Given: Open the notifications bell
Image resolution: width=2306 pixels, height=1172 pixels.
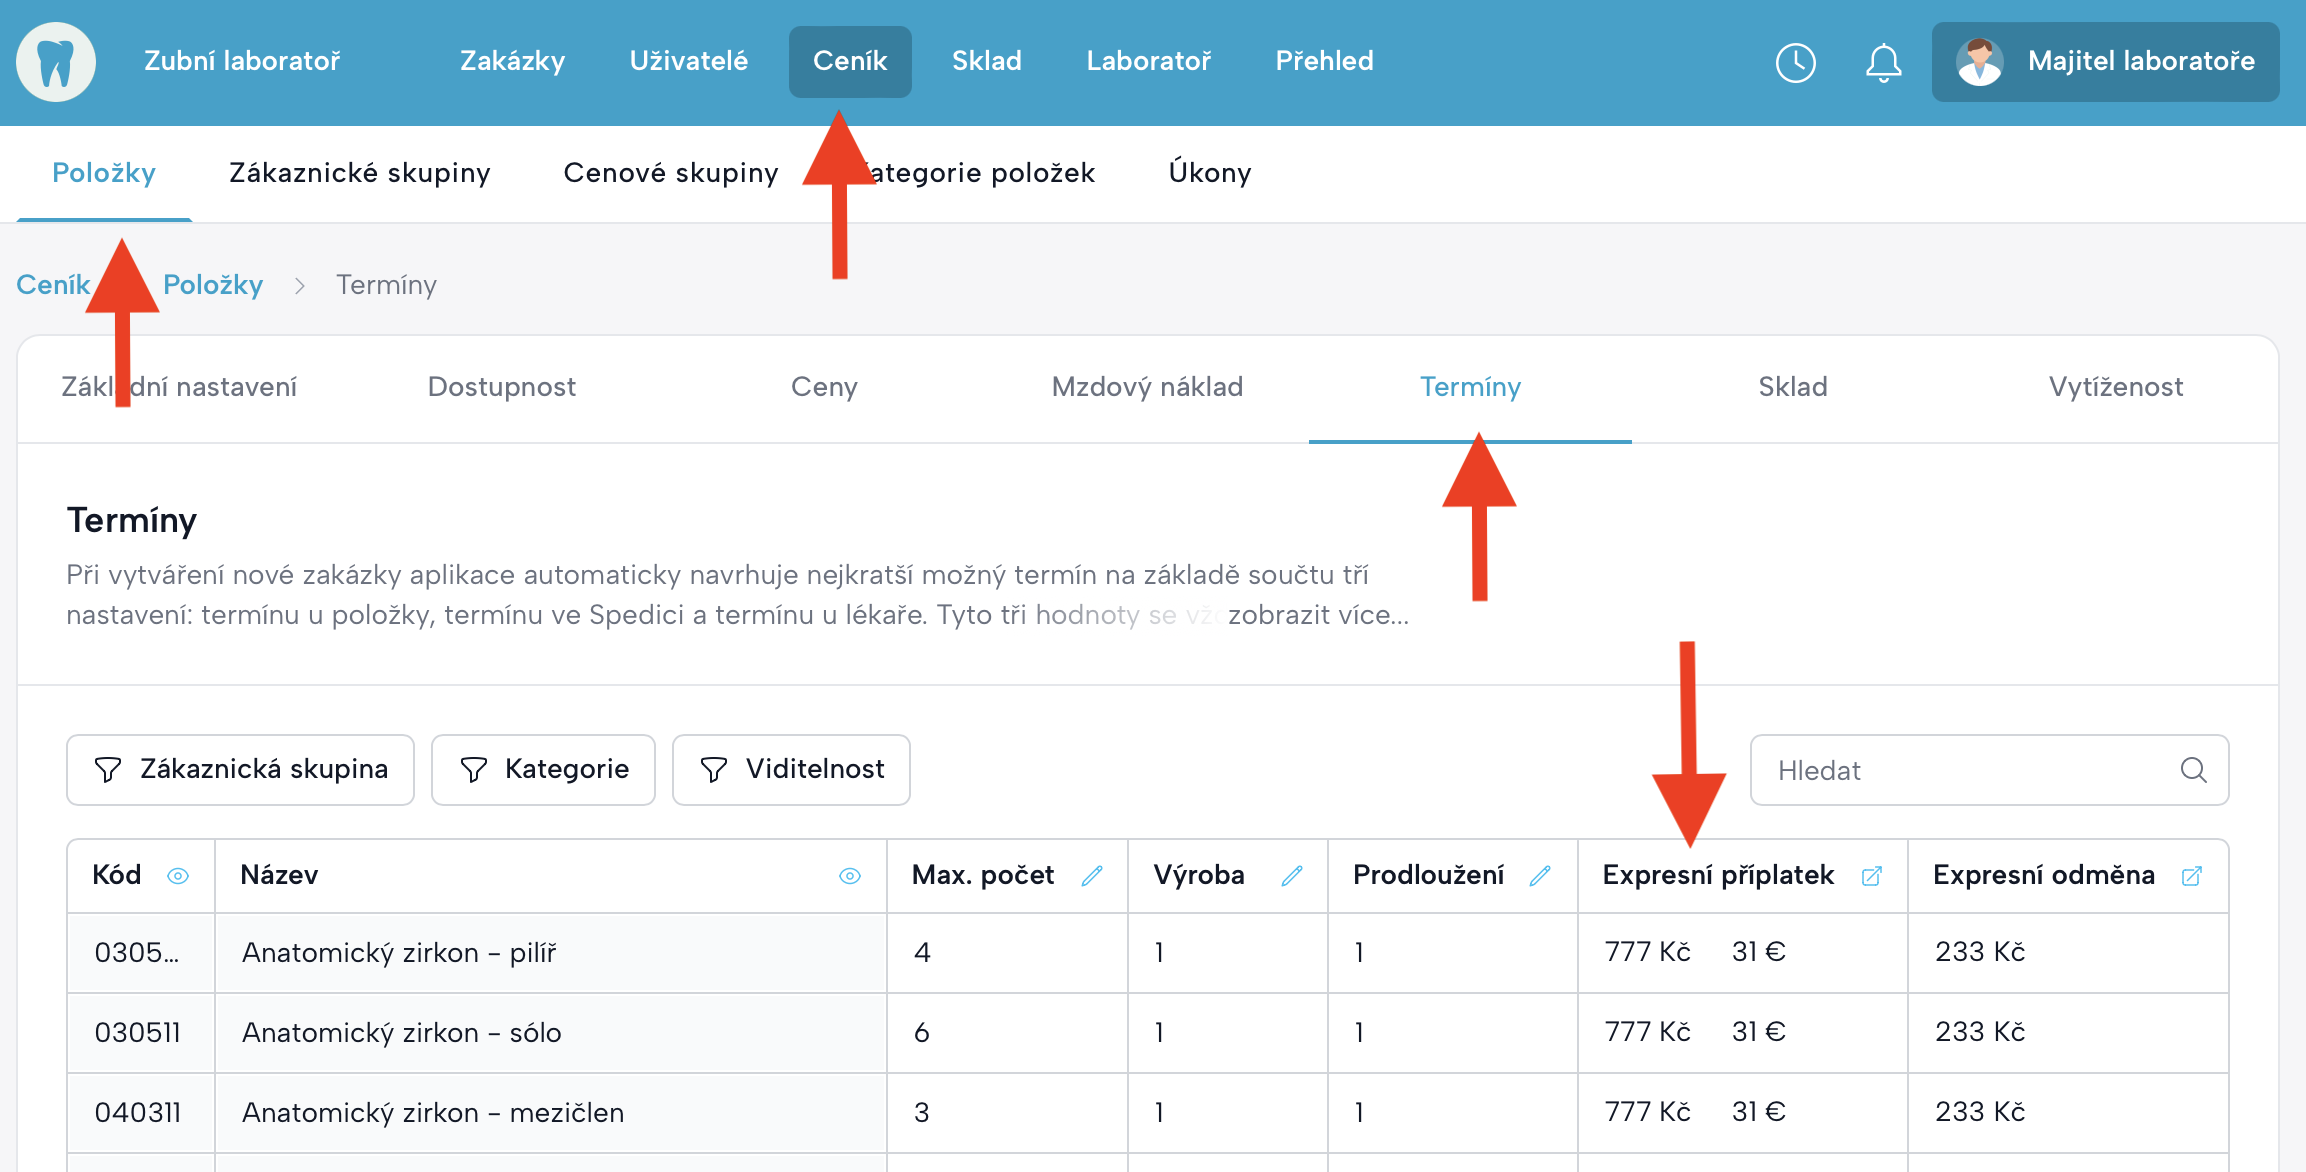Looking at the screenshot, I should [1883, 62].
